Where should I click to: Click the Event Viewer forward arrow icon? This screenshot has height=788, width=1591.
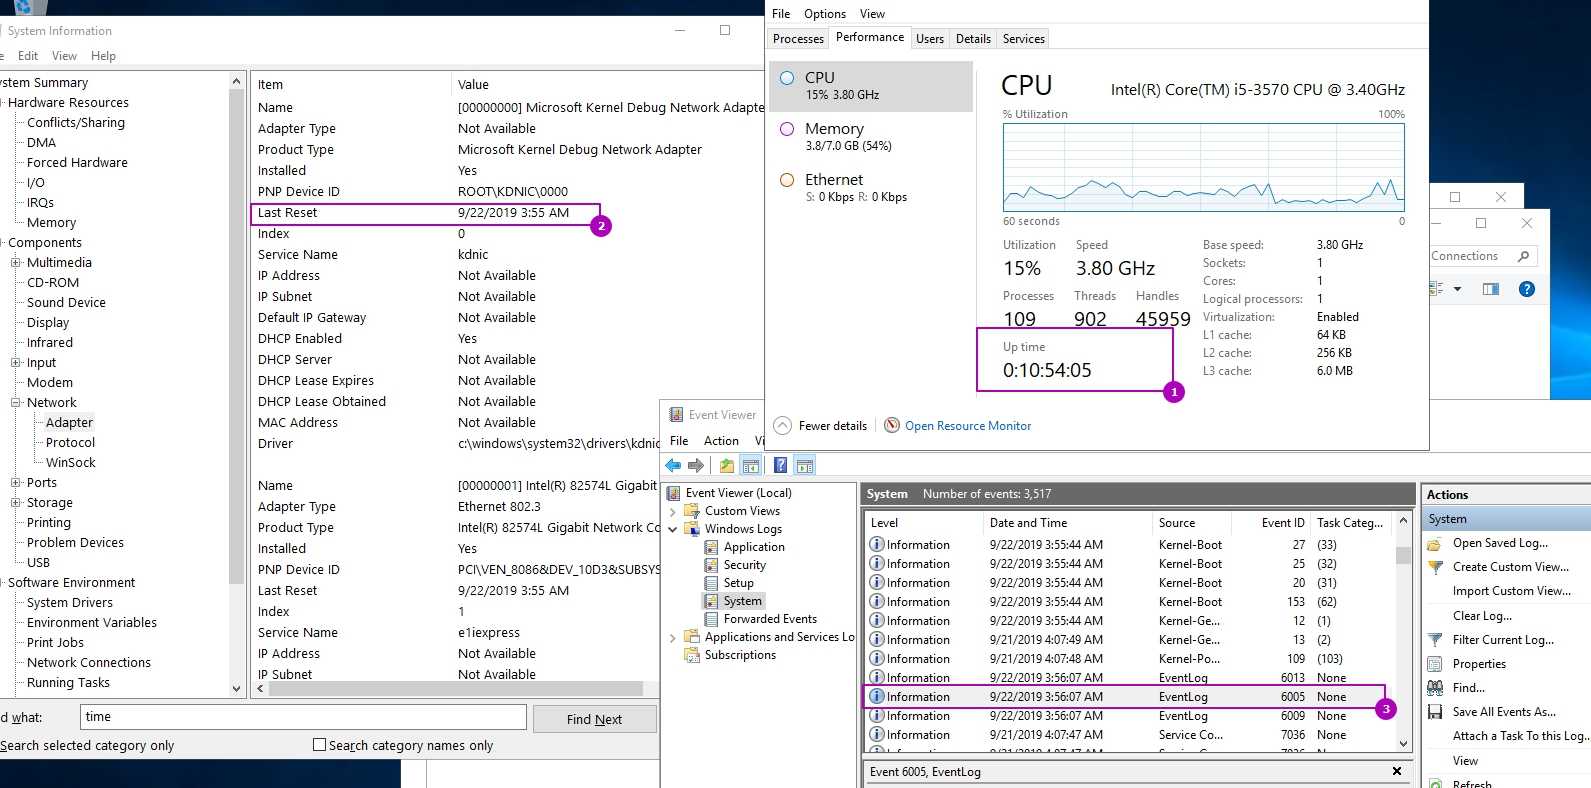(x=696, y=465)
